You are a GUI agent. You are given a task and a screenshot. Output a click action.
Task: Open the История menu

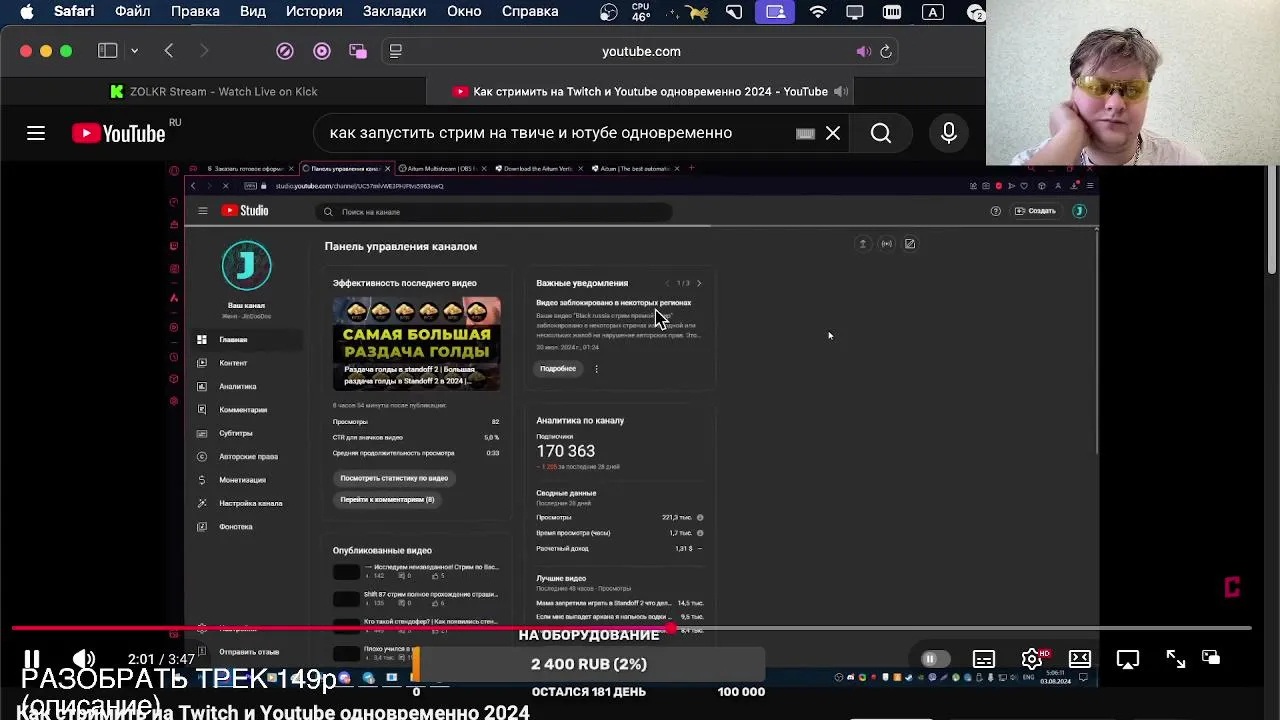point(314,12)
